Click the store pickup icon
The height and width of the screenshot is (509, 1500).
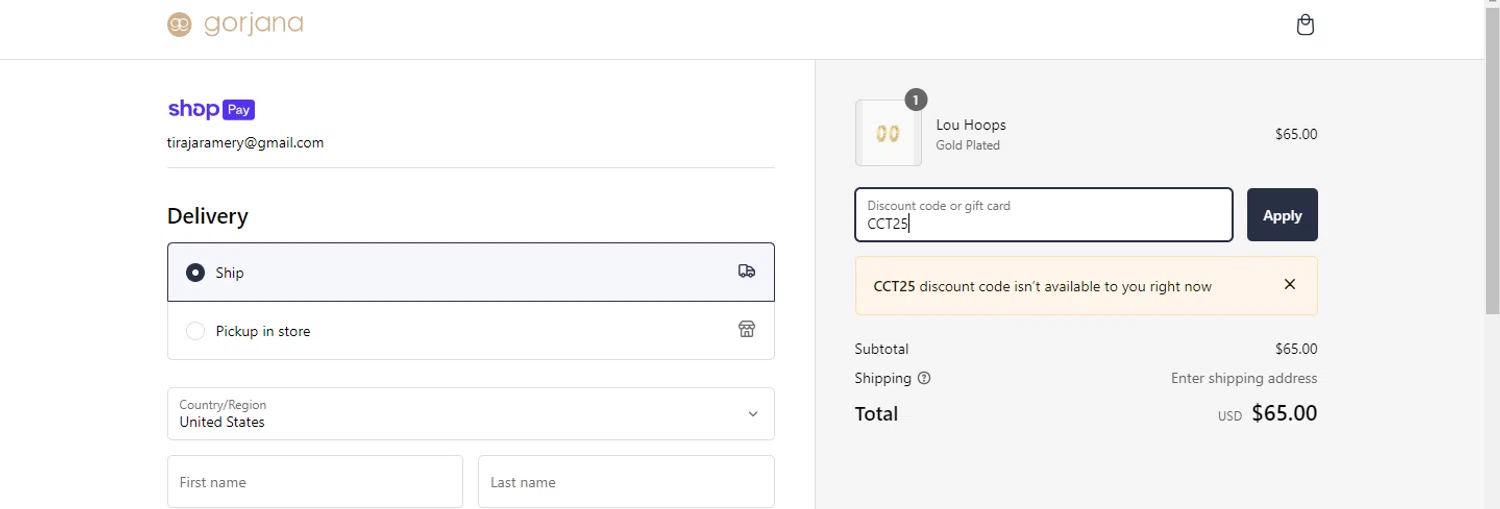pos(747,330)
